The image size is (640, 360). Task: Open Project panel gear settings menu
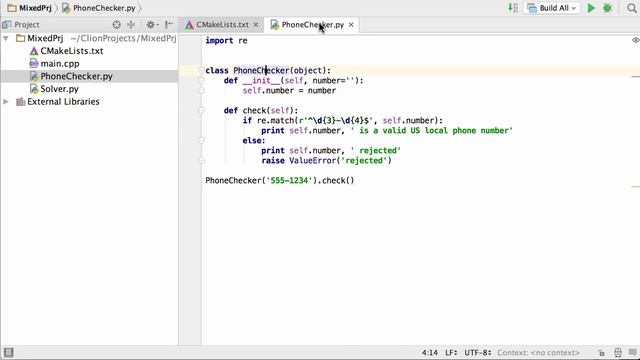[x=152, y=24]
